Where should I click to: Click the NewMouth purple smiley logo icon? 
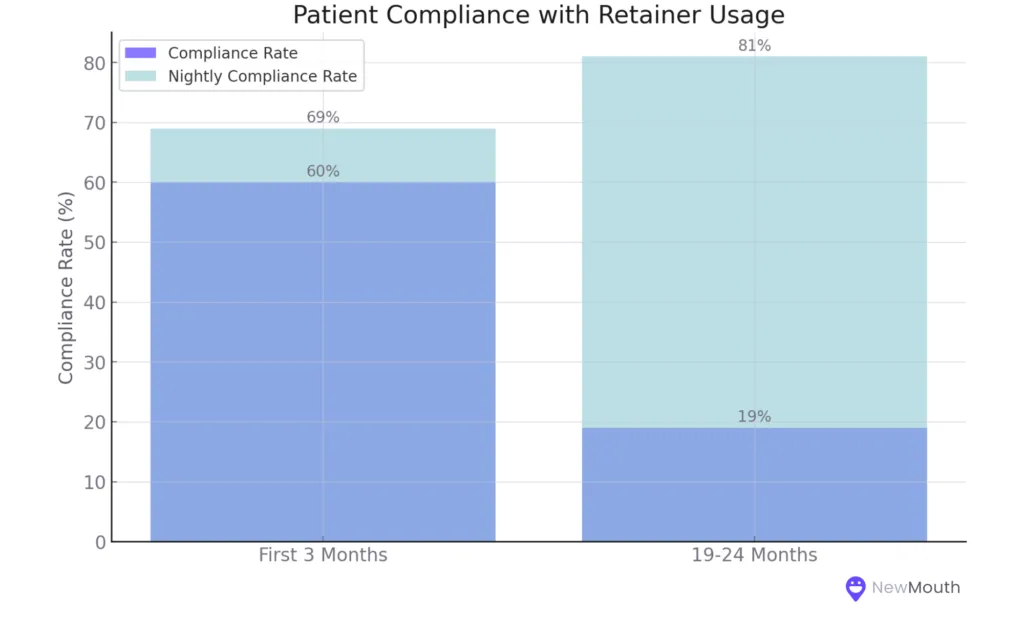pyautogui.click(x=855, y=588)
